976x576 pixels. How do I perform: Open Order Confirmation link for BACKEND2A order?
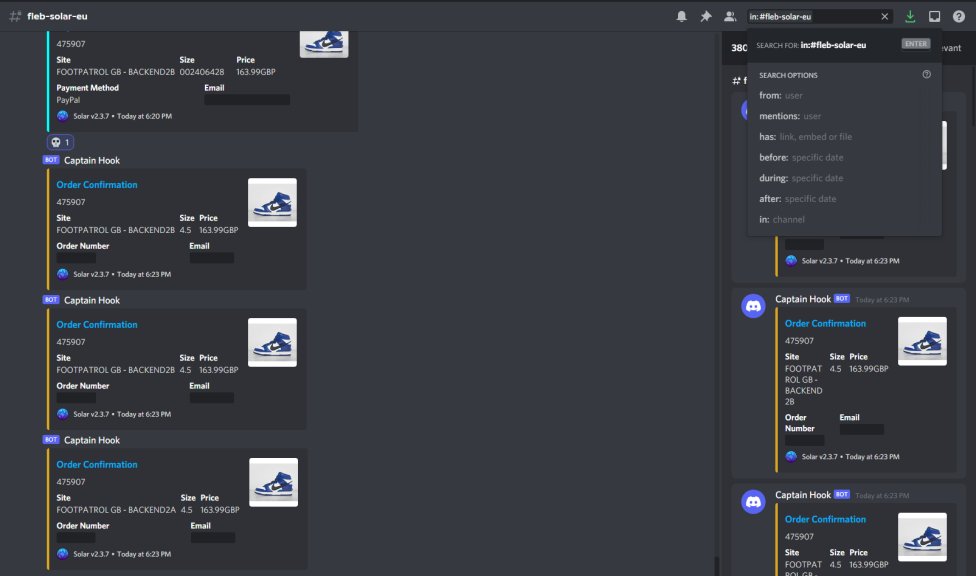96,465
